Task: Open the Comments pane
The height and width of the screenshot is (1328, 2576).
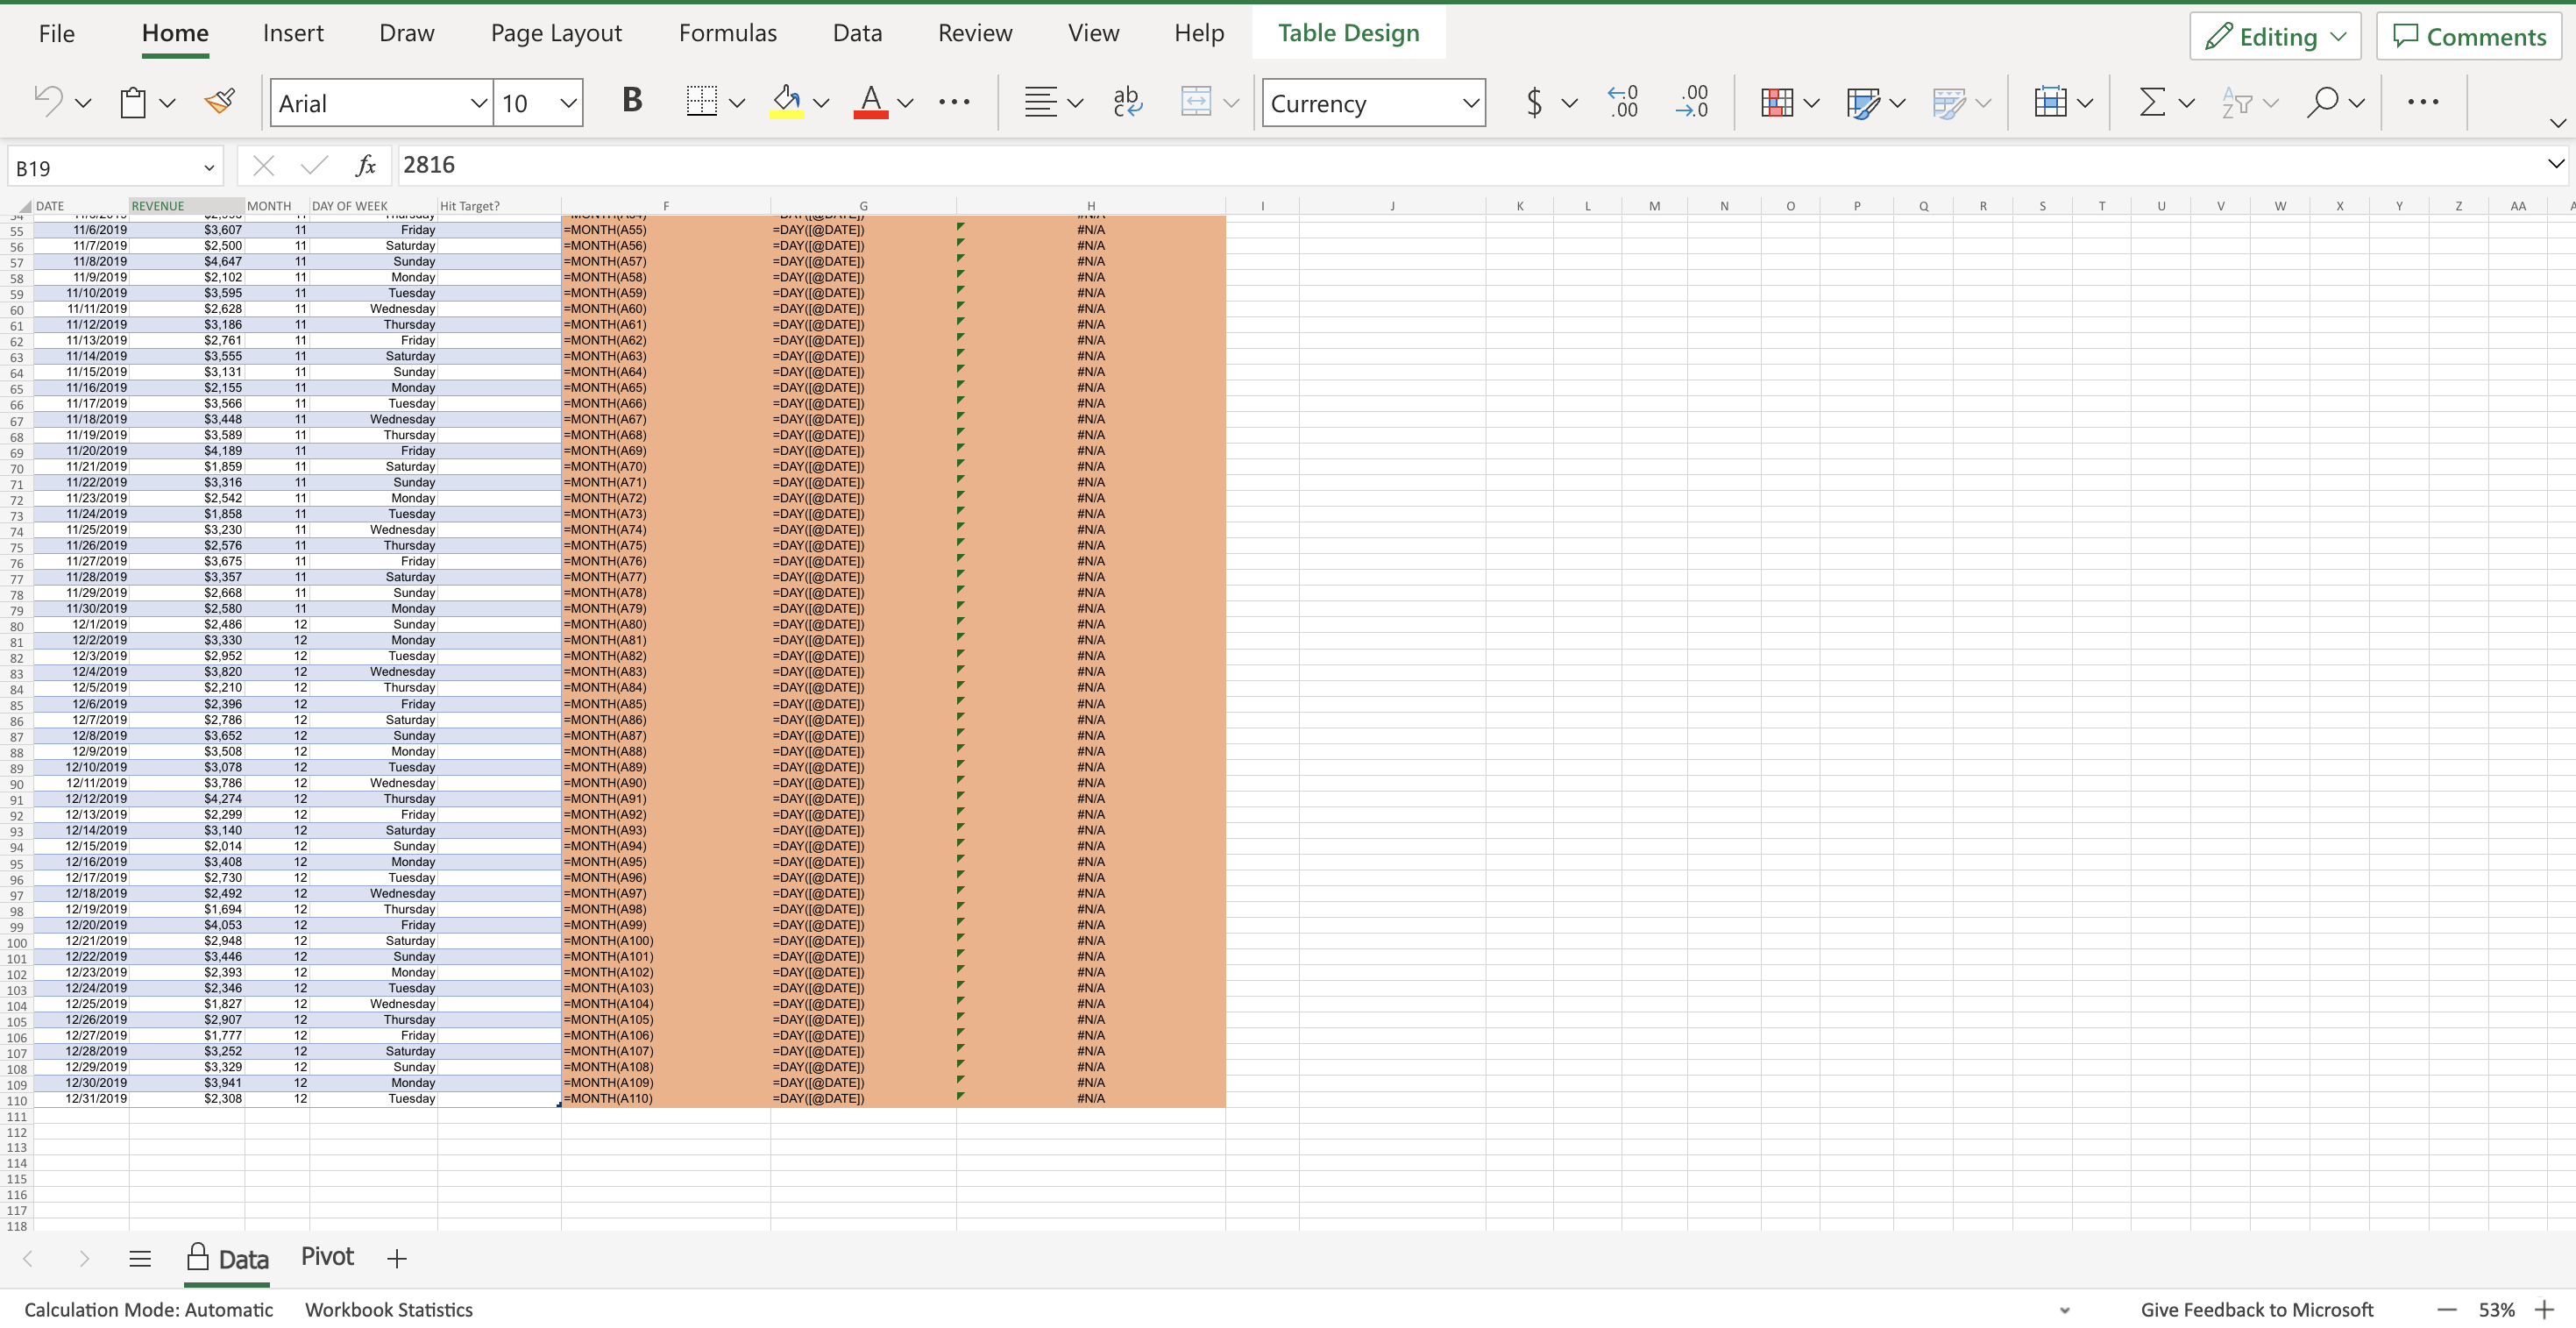Action: (x=2469, y=37)
